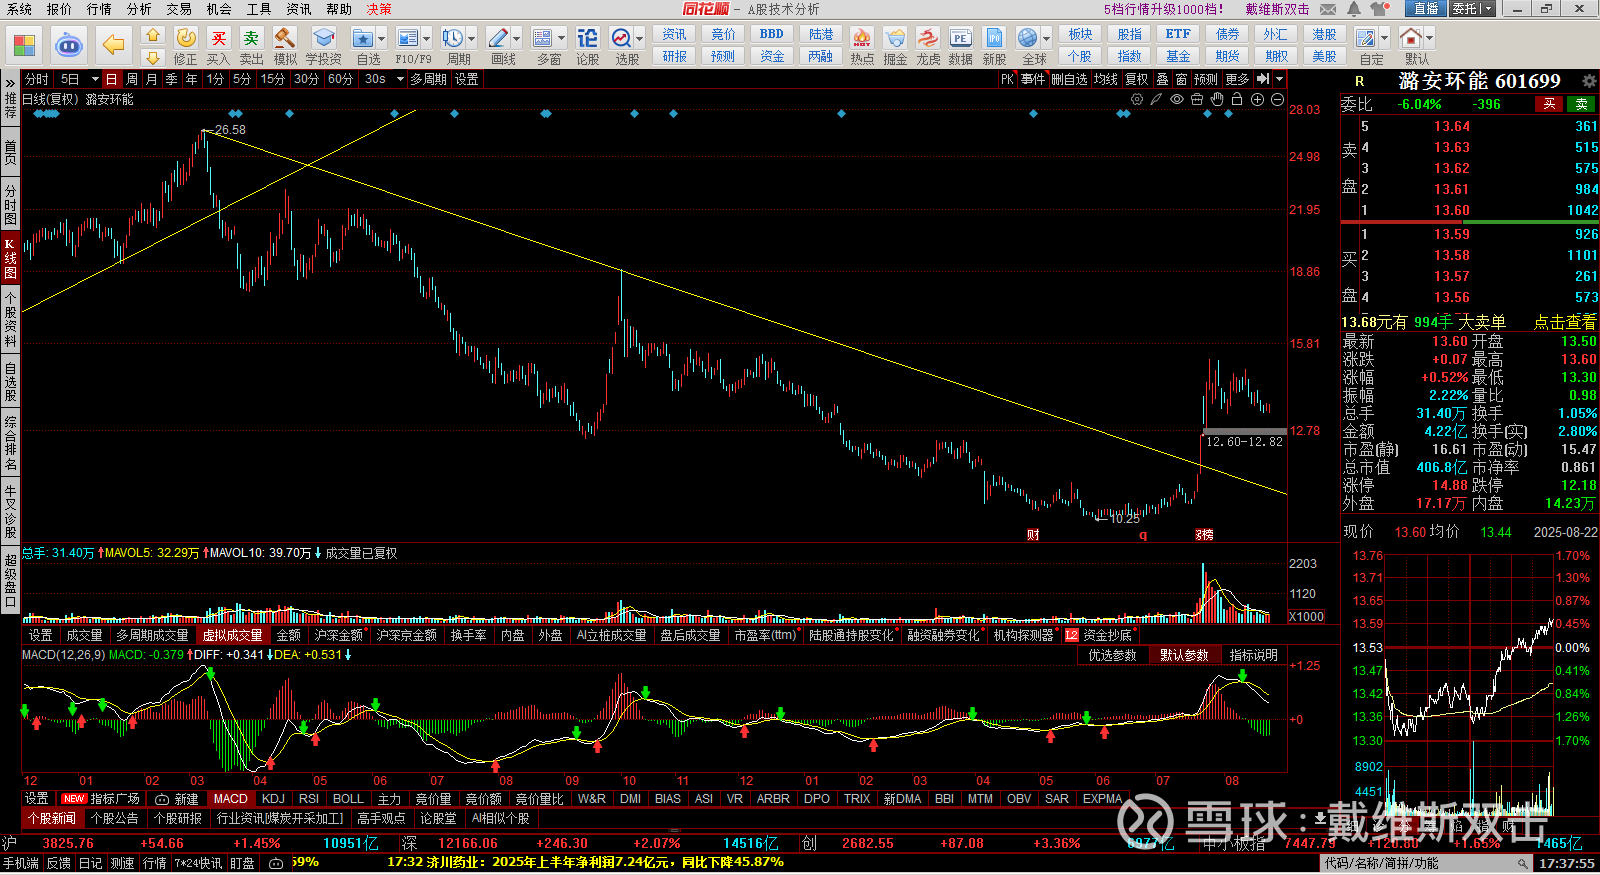
Task: Click the ETF button
Action: [x=1178, y=34]
